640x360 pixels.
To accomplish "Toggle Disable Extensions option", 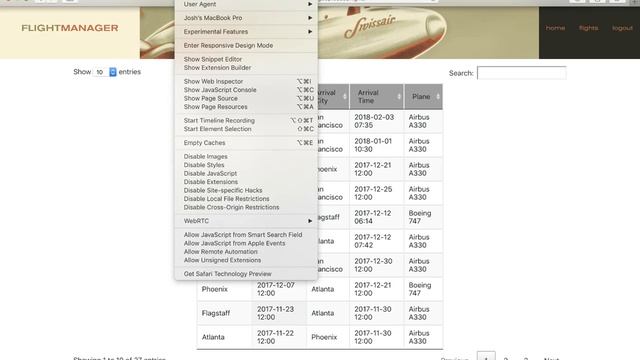I will pyautogui.click(x=246, y=182).
